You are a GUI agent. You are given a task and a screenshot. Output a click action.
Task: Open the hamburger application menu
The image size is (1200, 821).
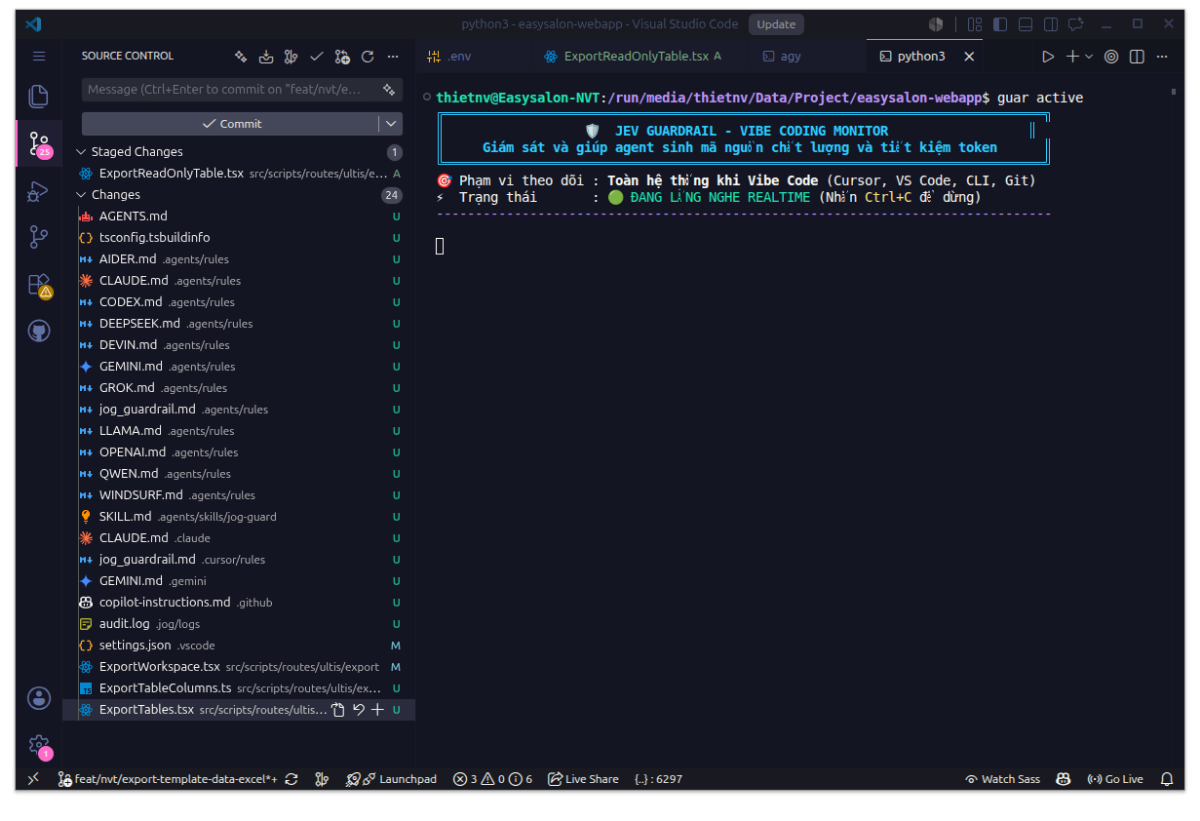[38, 56]
